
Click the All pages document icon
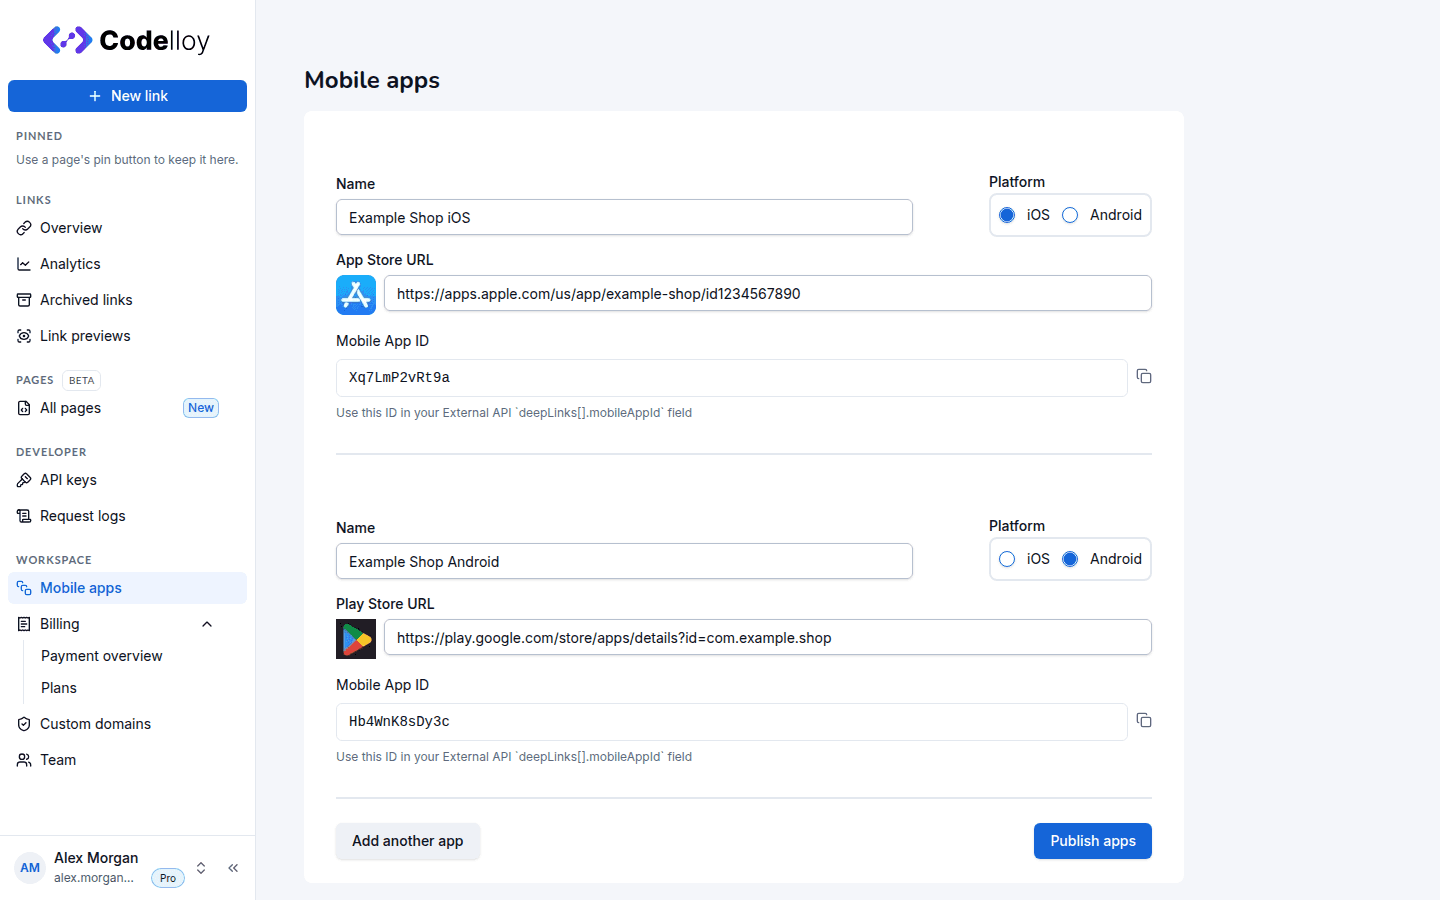[24, 408]
